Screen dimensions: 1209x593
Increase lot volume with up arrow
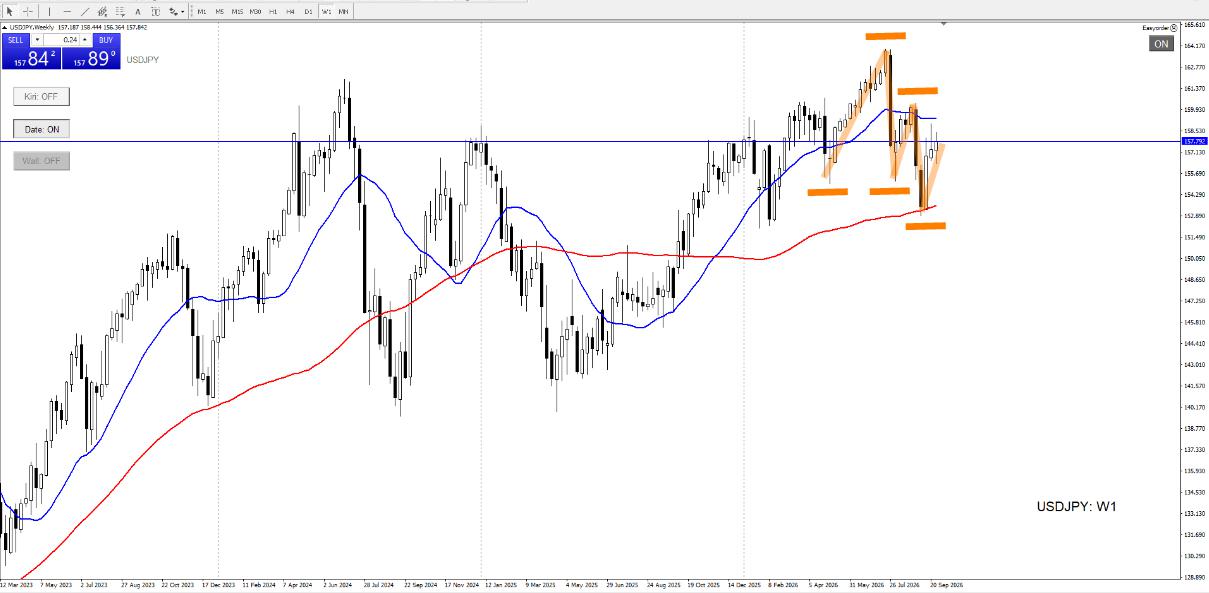[85, 40]
